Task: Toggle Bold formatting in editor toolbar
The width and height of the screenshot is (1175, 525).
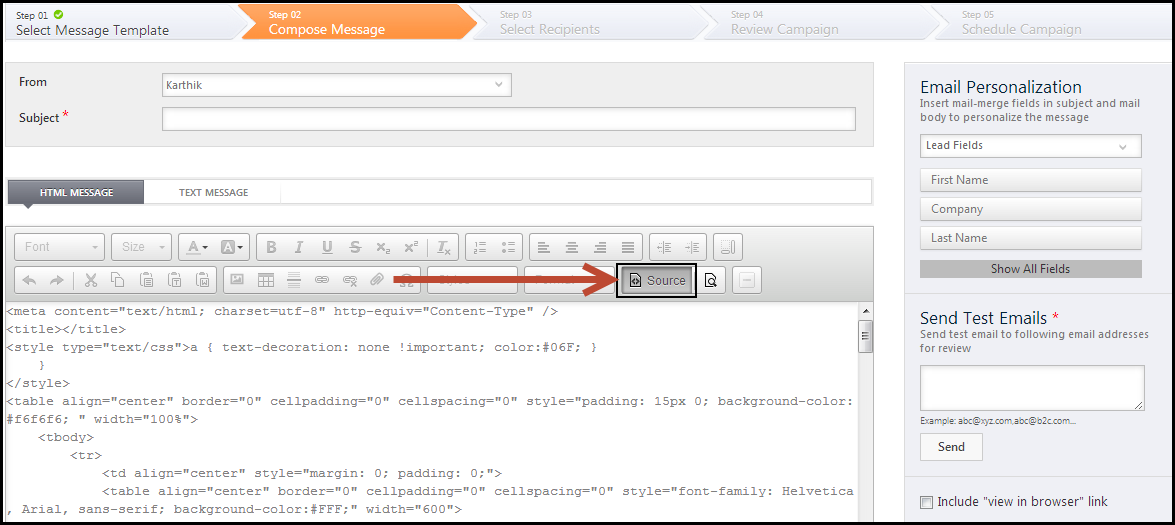Action: (271, 247)
